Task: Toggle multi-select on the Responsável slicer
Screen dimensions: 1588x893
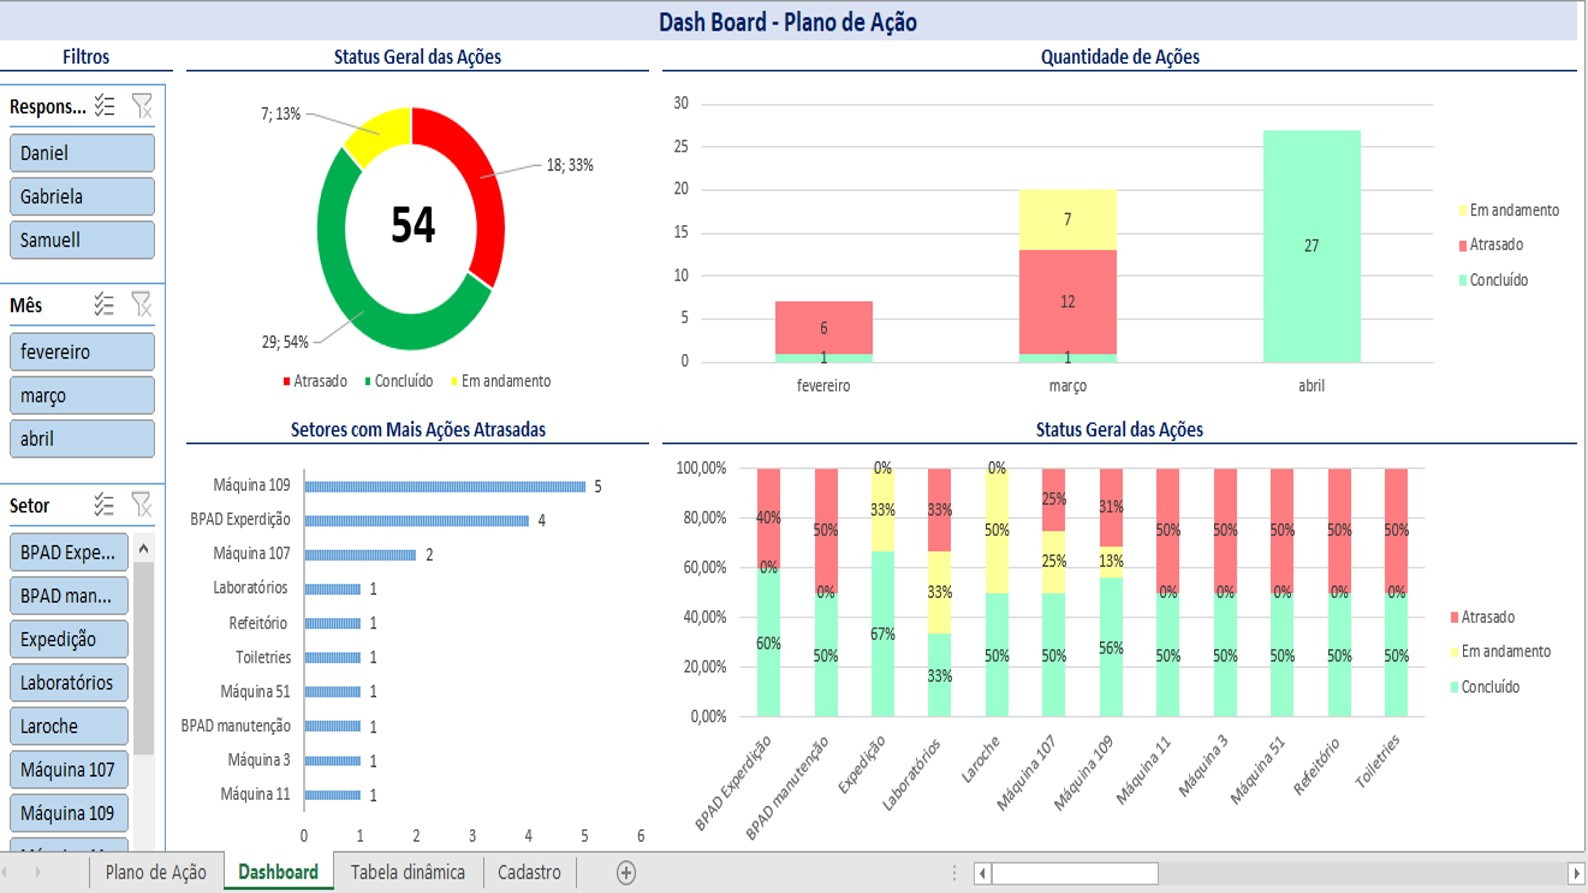Action: (105, 106)
